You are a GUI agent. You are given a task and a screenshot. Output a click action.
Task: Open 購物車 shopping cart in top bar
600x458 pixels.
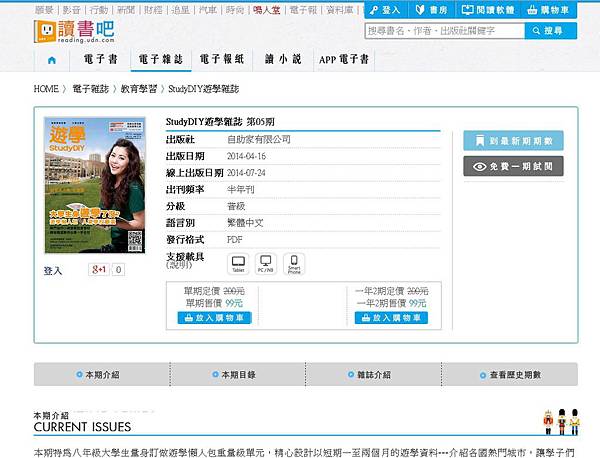pyautogui.click(x=548, y=10)
